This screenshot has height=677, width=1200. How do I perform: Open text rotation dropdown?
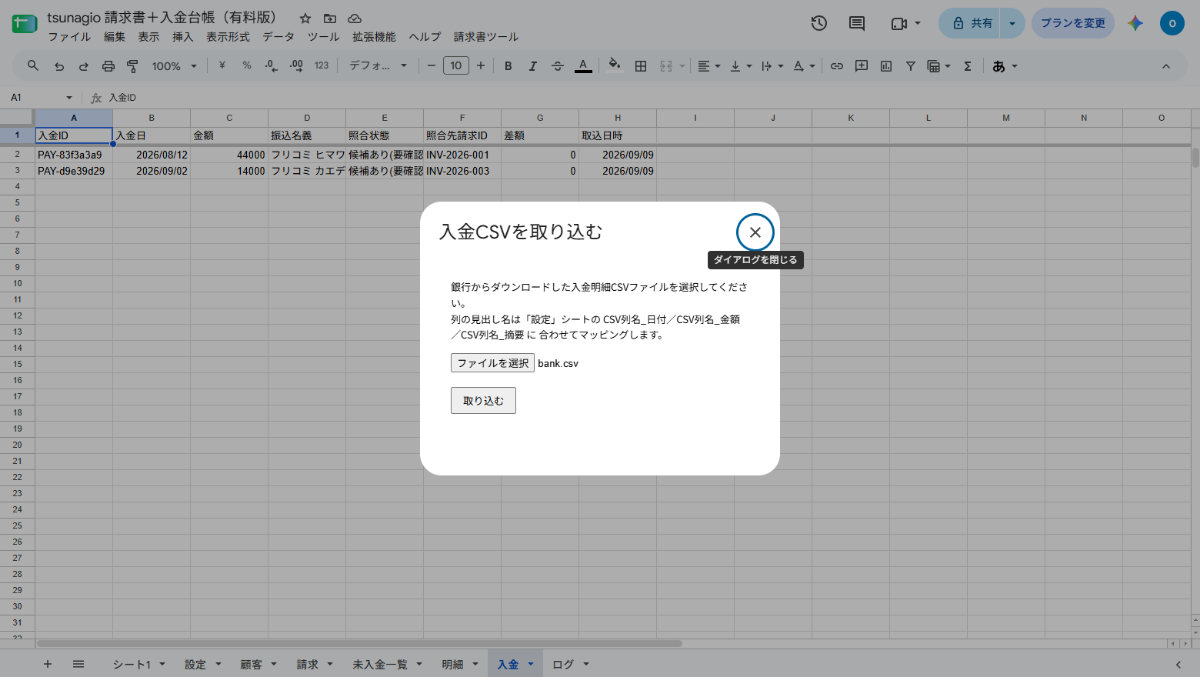click(803, 66)
